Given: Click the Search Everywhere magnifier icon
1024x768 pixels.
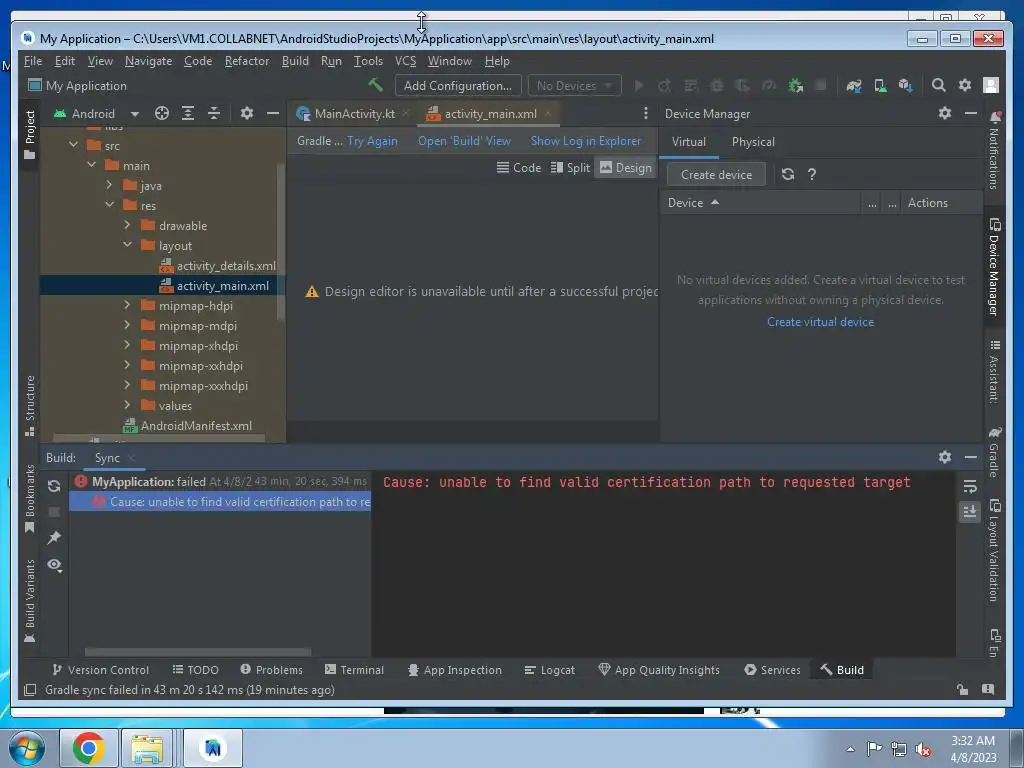Looking at the screenshot, I should [x=938, y=85].
